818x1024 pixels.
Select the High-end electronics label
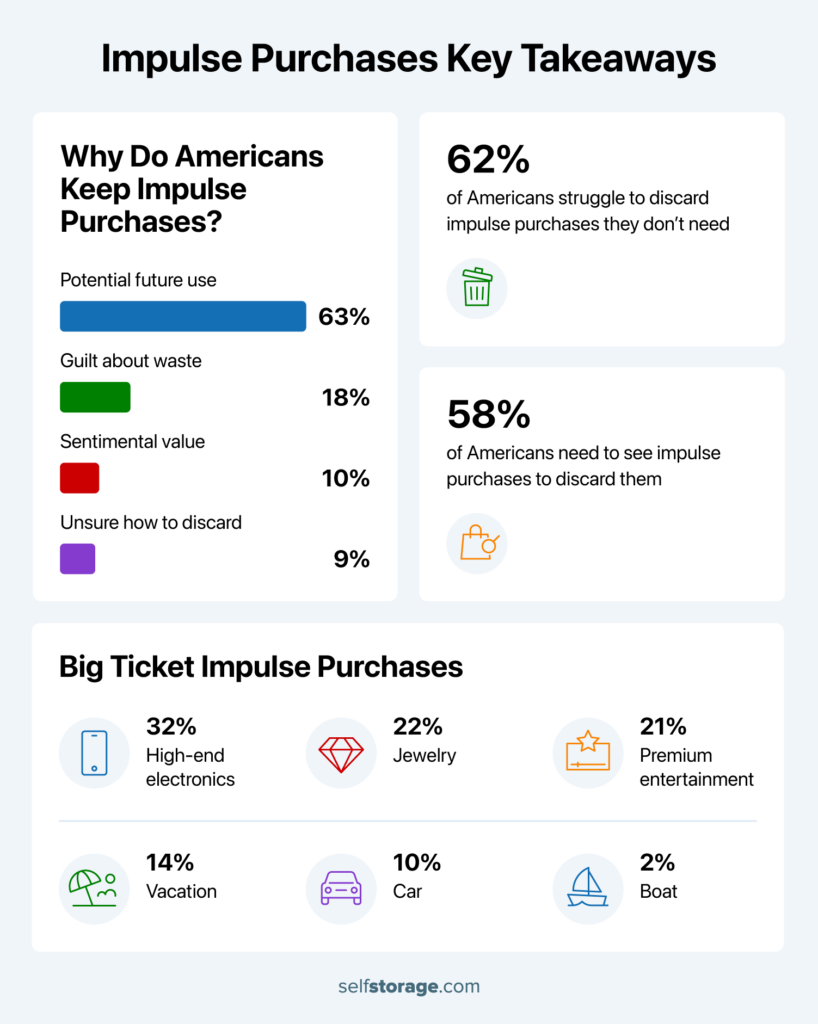coord(191,767)
